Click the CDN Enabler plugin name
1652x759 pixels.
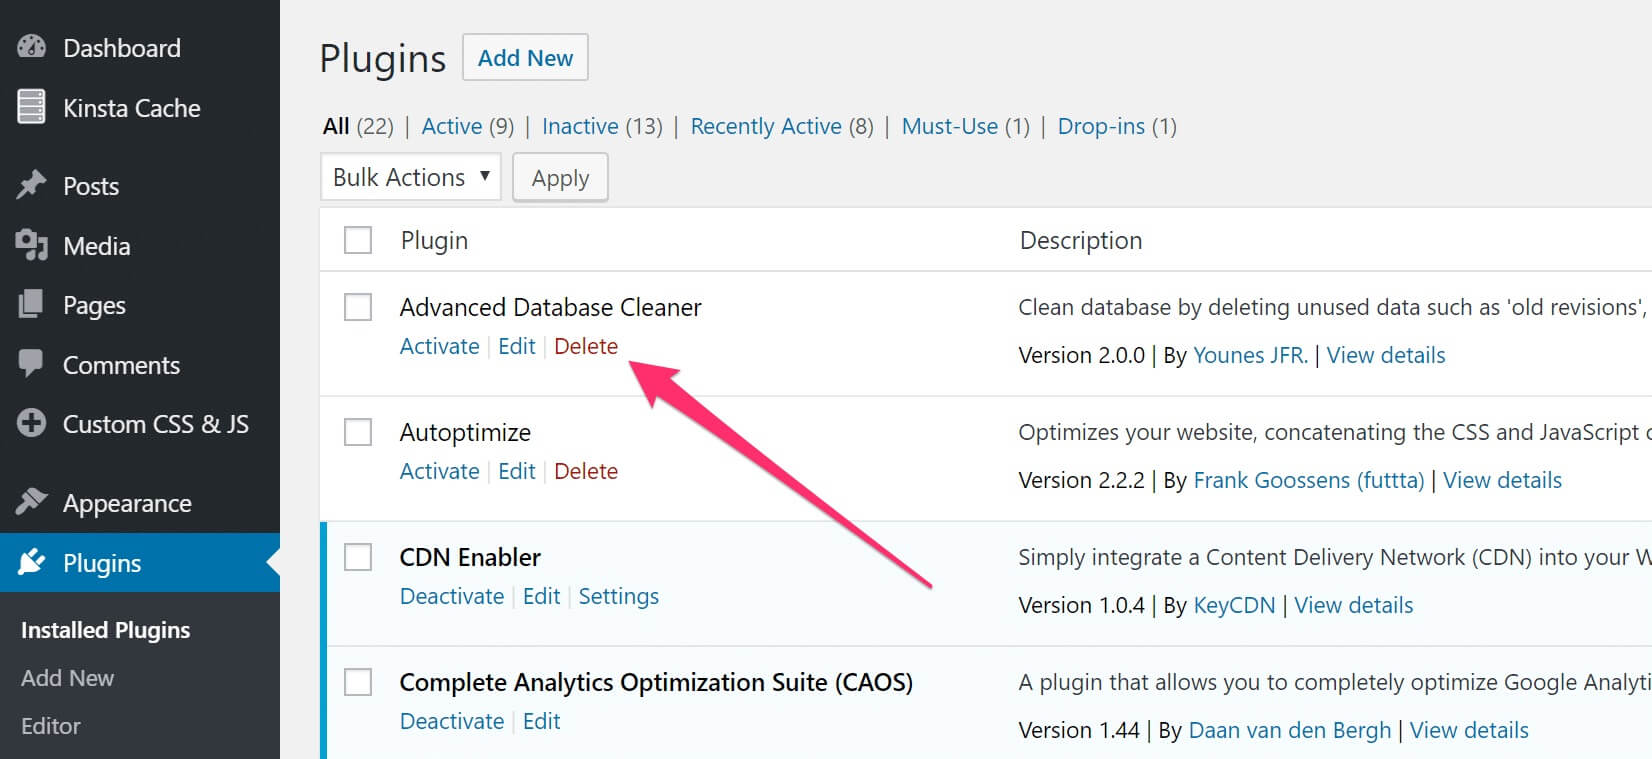[470, 557]
